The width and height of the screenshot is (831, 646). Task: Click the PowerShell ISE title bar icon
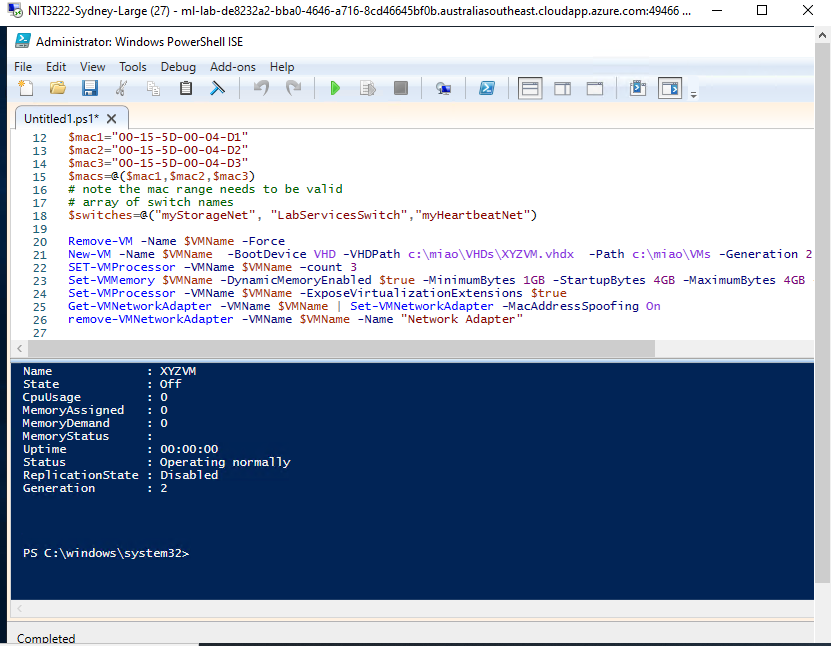[x=23, y=41]
